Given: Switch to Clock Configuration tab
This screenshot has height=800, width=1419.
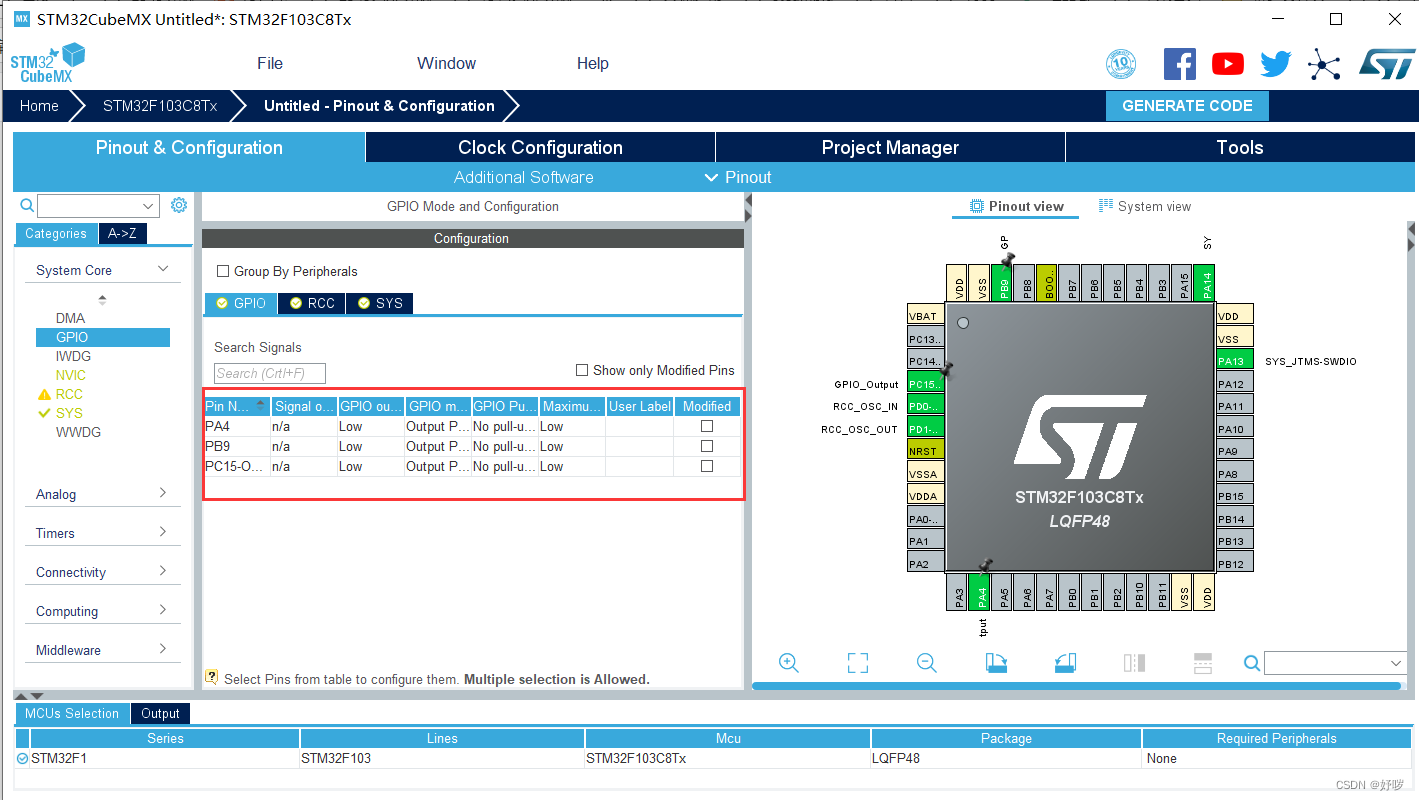Looking at the screenshot, I should point(540,147).
